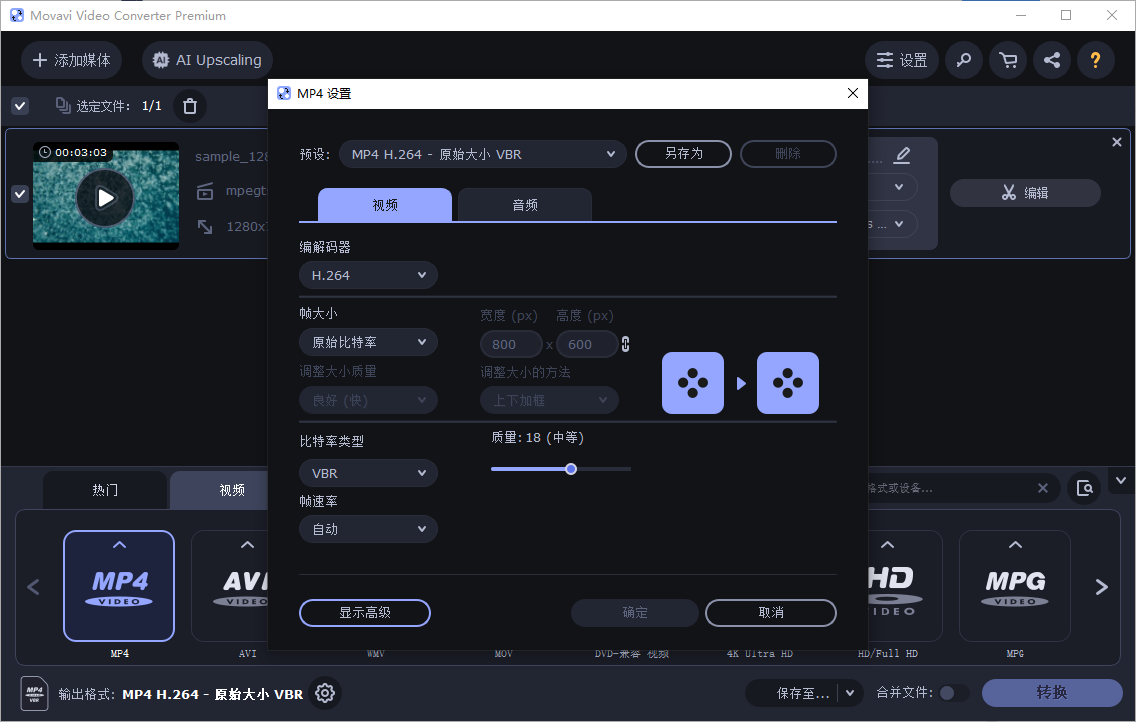Screen dimensions: 1136x722
Task: Click the 显示高级 button
Action: pyautogui.click(x=364, y=612)
